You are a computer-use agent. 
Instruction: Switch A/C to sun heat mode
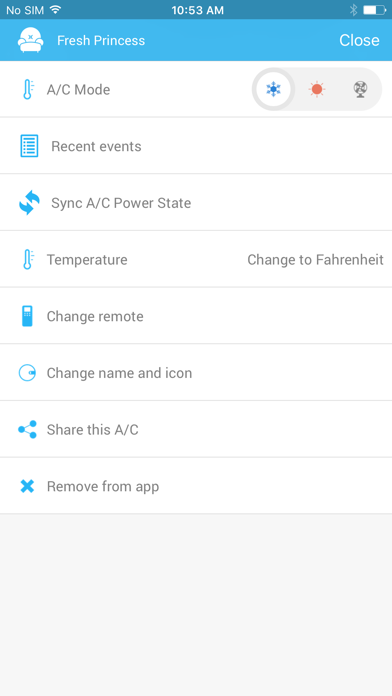[317, 89]
